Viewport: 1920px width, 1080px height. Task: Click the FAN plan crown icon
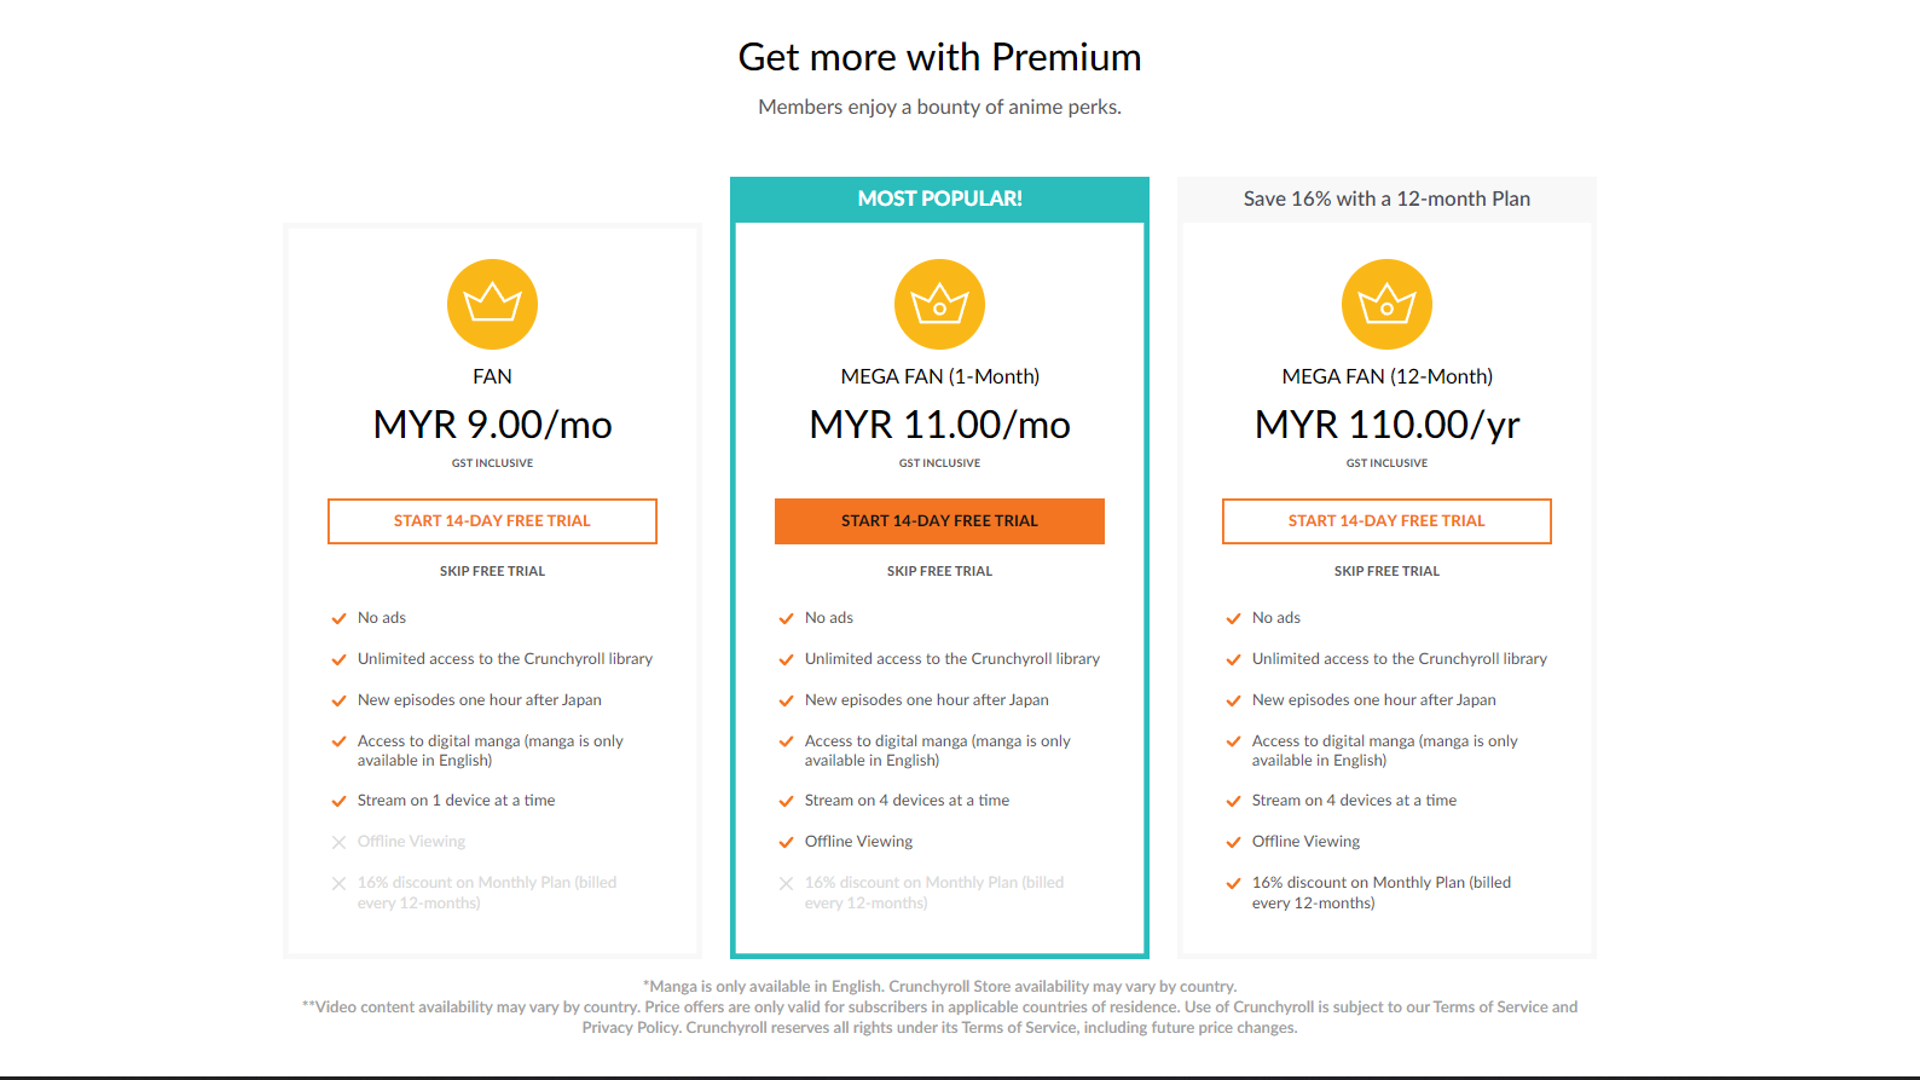pyautogui.click(x=492, y=304)
